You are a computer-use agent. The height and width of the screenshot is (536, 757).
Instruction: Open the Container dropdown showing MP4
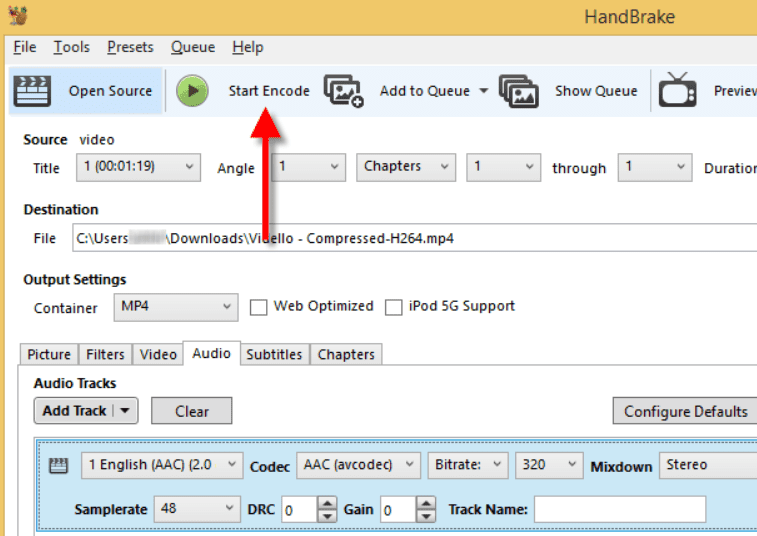pos(176,307)
